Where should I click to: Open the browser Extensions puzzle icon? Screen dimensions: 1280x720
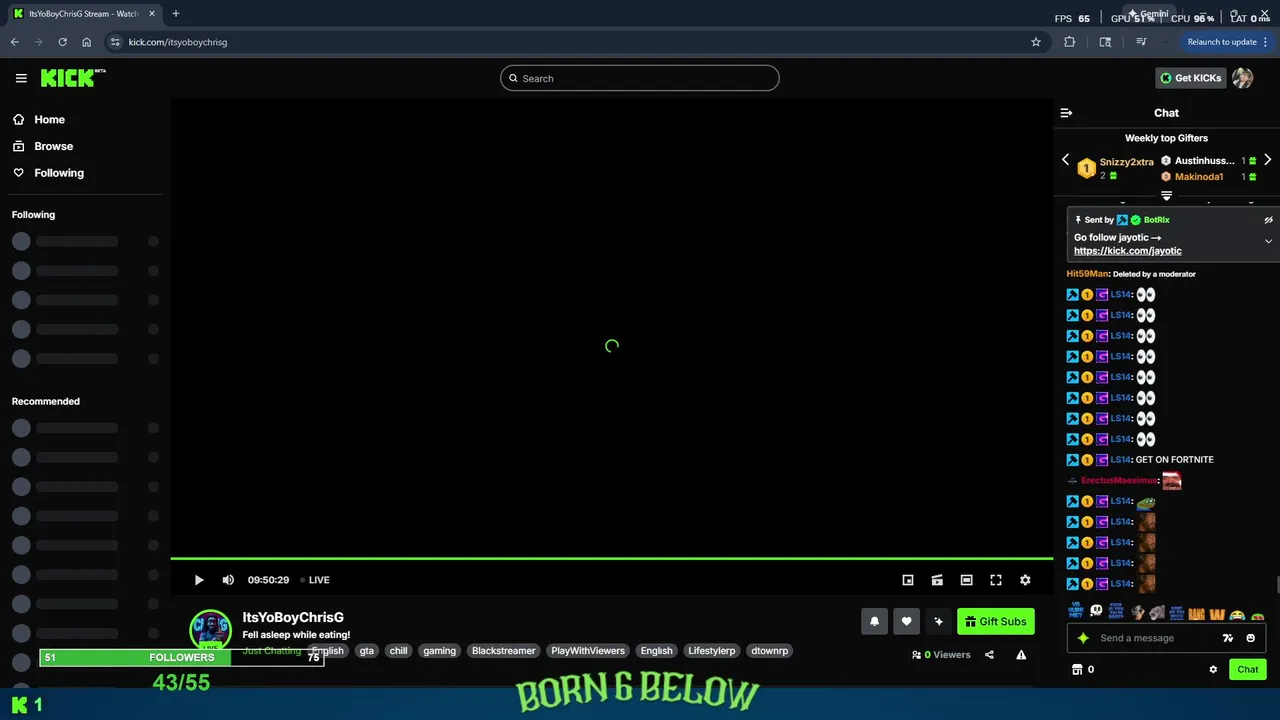1070,42
